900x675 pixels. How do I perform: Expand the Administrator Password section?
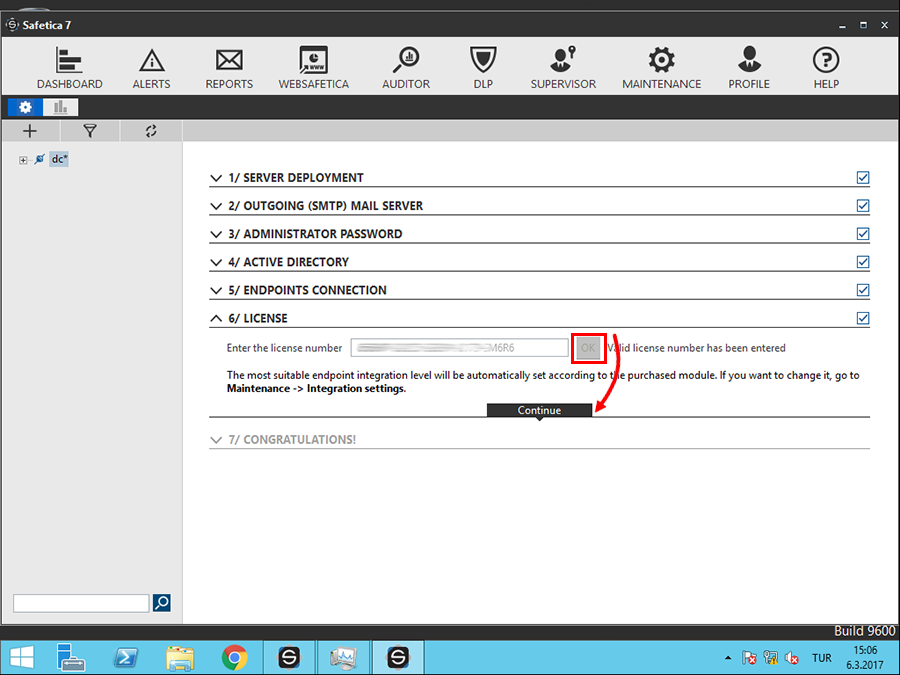216,234
